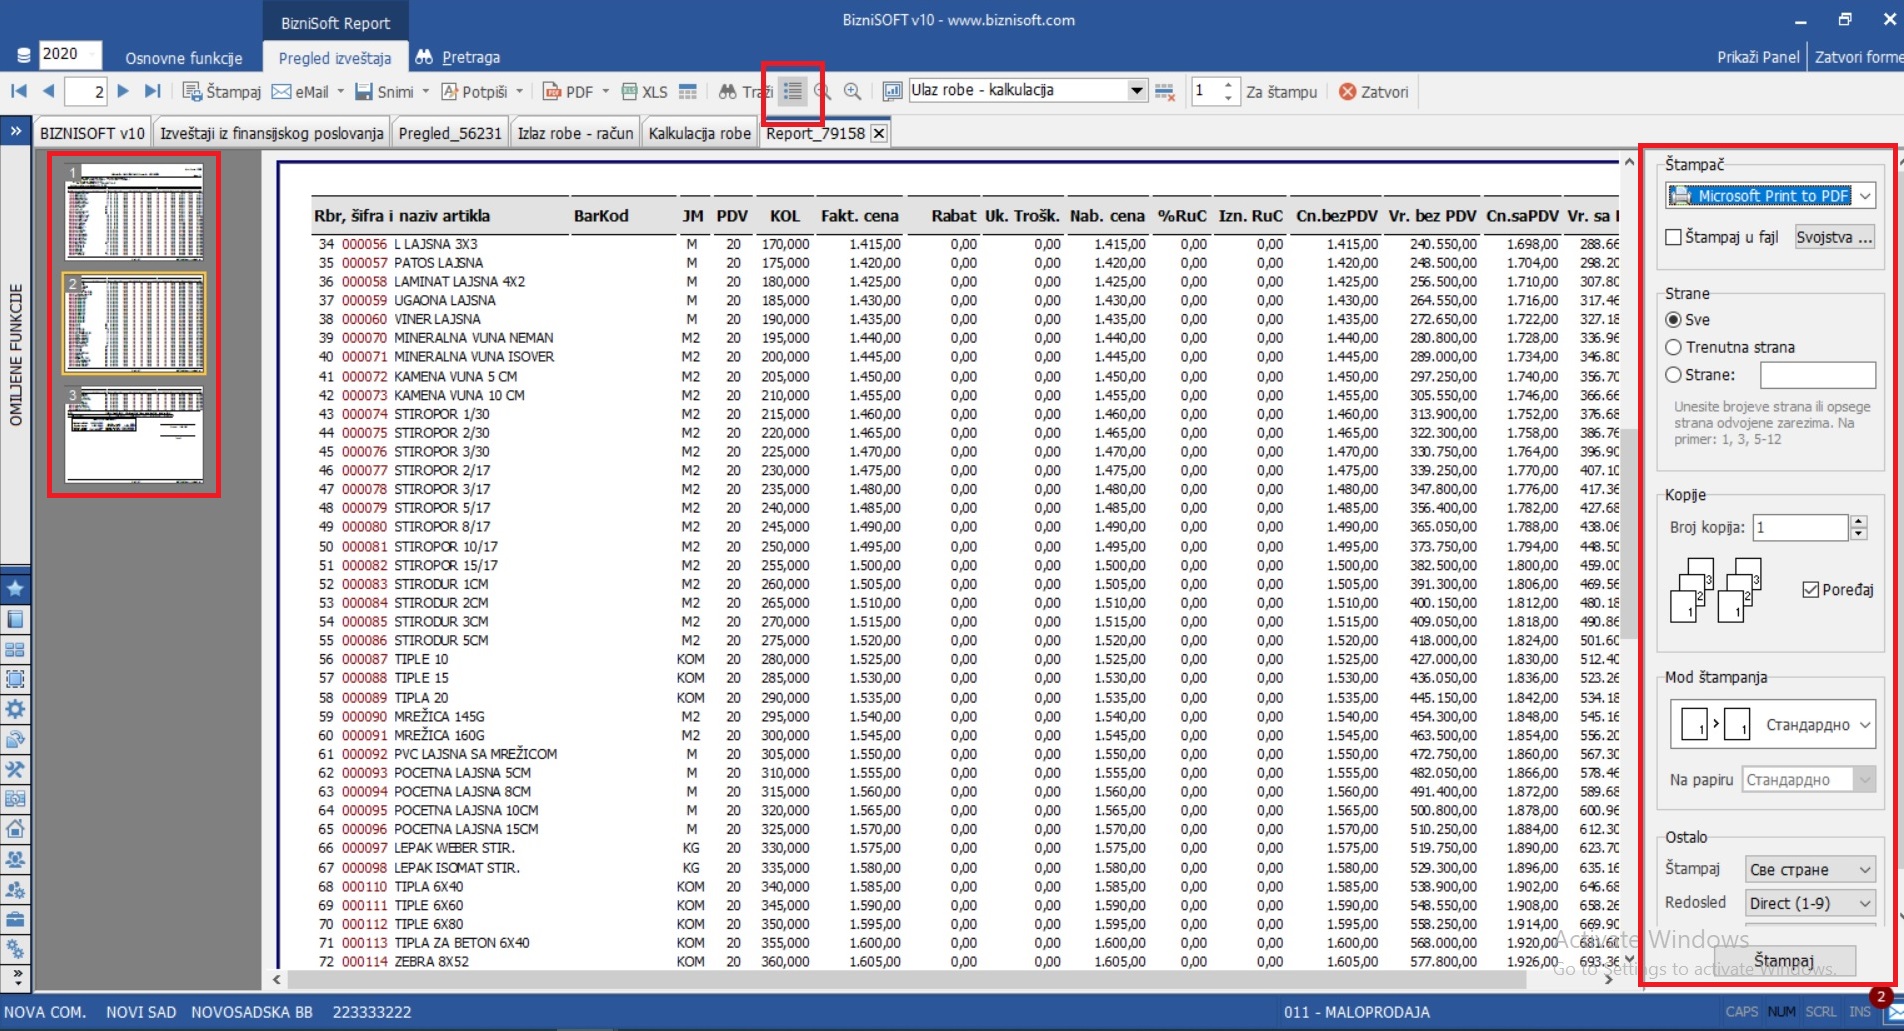Open the report type dropdown 'Ulaz robe - kalkulacija'
1904x1031 pixels.
point(1136,90)
